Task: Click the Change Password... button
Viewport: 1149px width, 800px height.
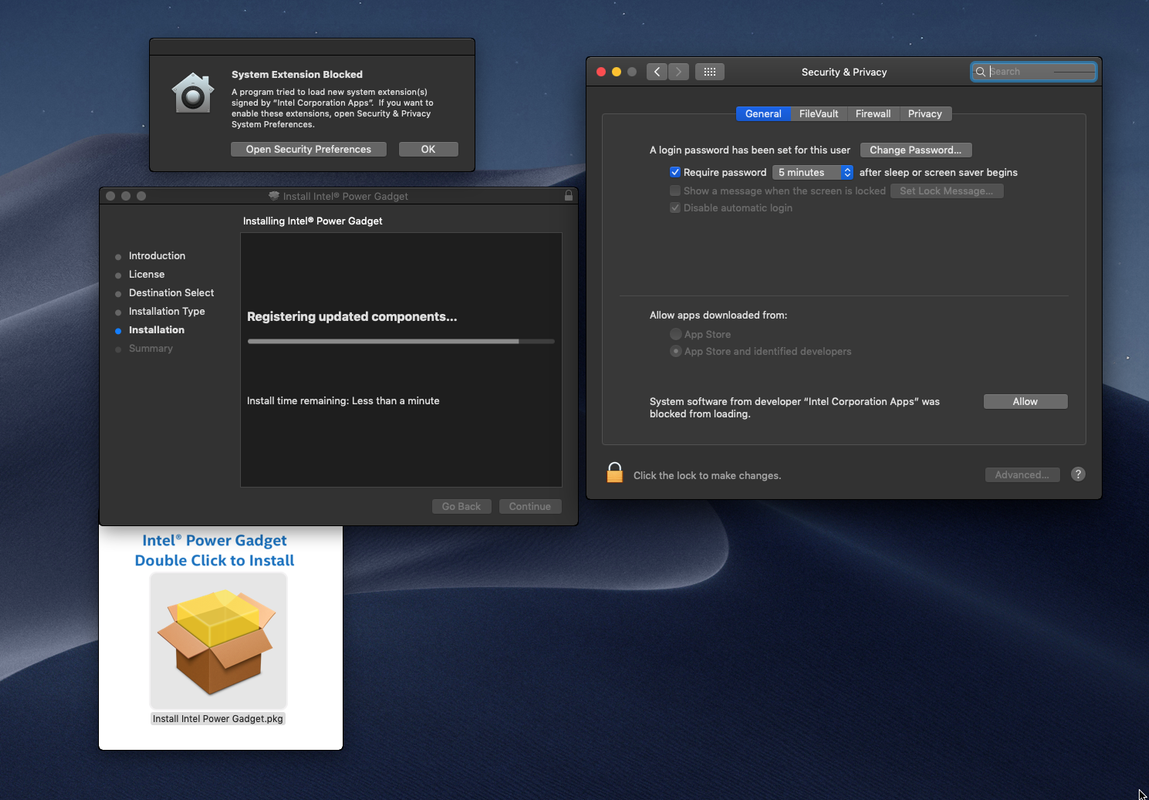Action: 915,150
